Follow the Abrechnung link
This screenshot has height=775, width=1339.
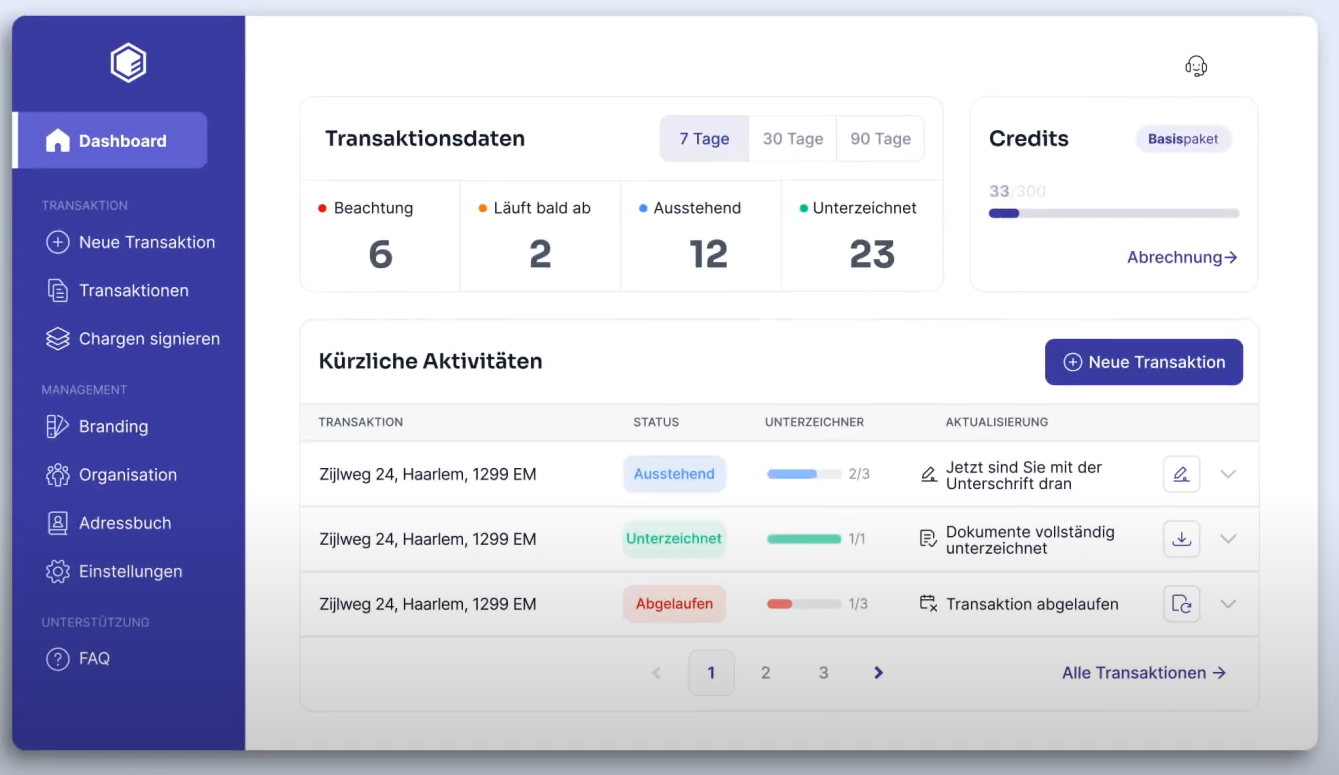click(x=1182, y=257)
